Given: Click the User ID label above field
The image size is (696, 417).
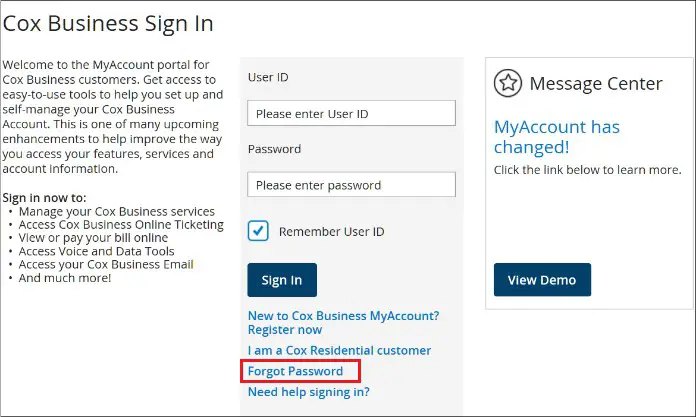Looking at the screenshot, I should point(268,77).
